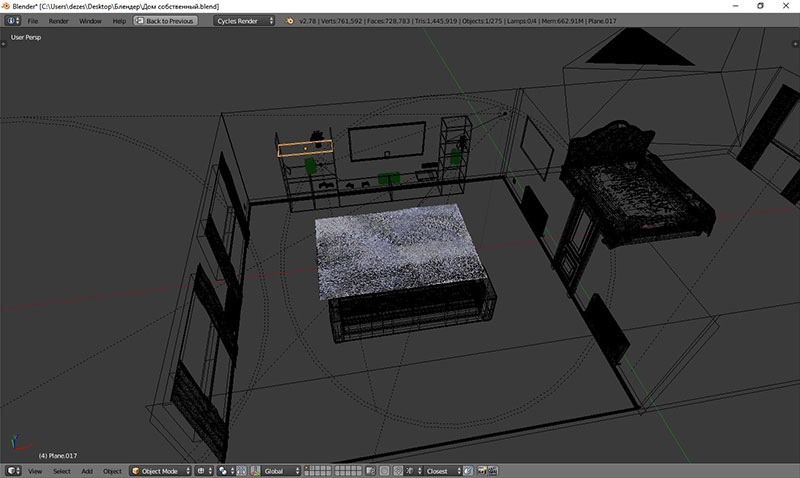800x478 pixels.
Task: Open the viewport shading mode selector
Action: point(204,470)
